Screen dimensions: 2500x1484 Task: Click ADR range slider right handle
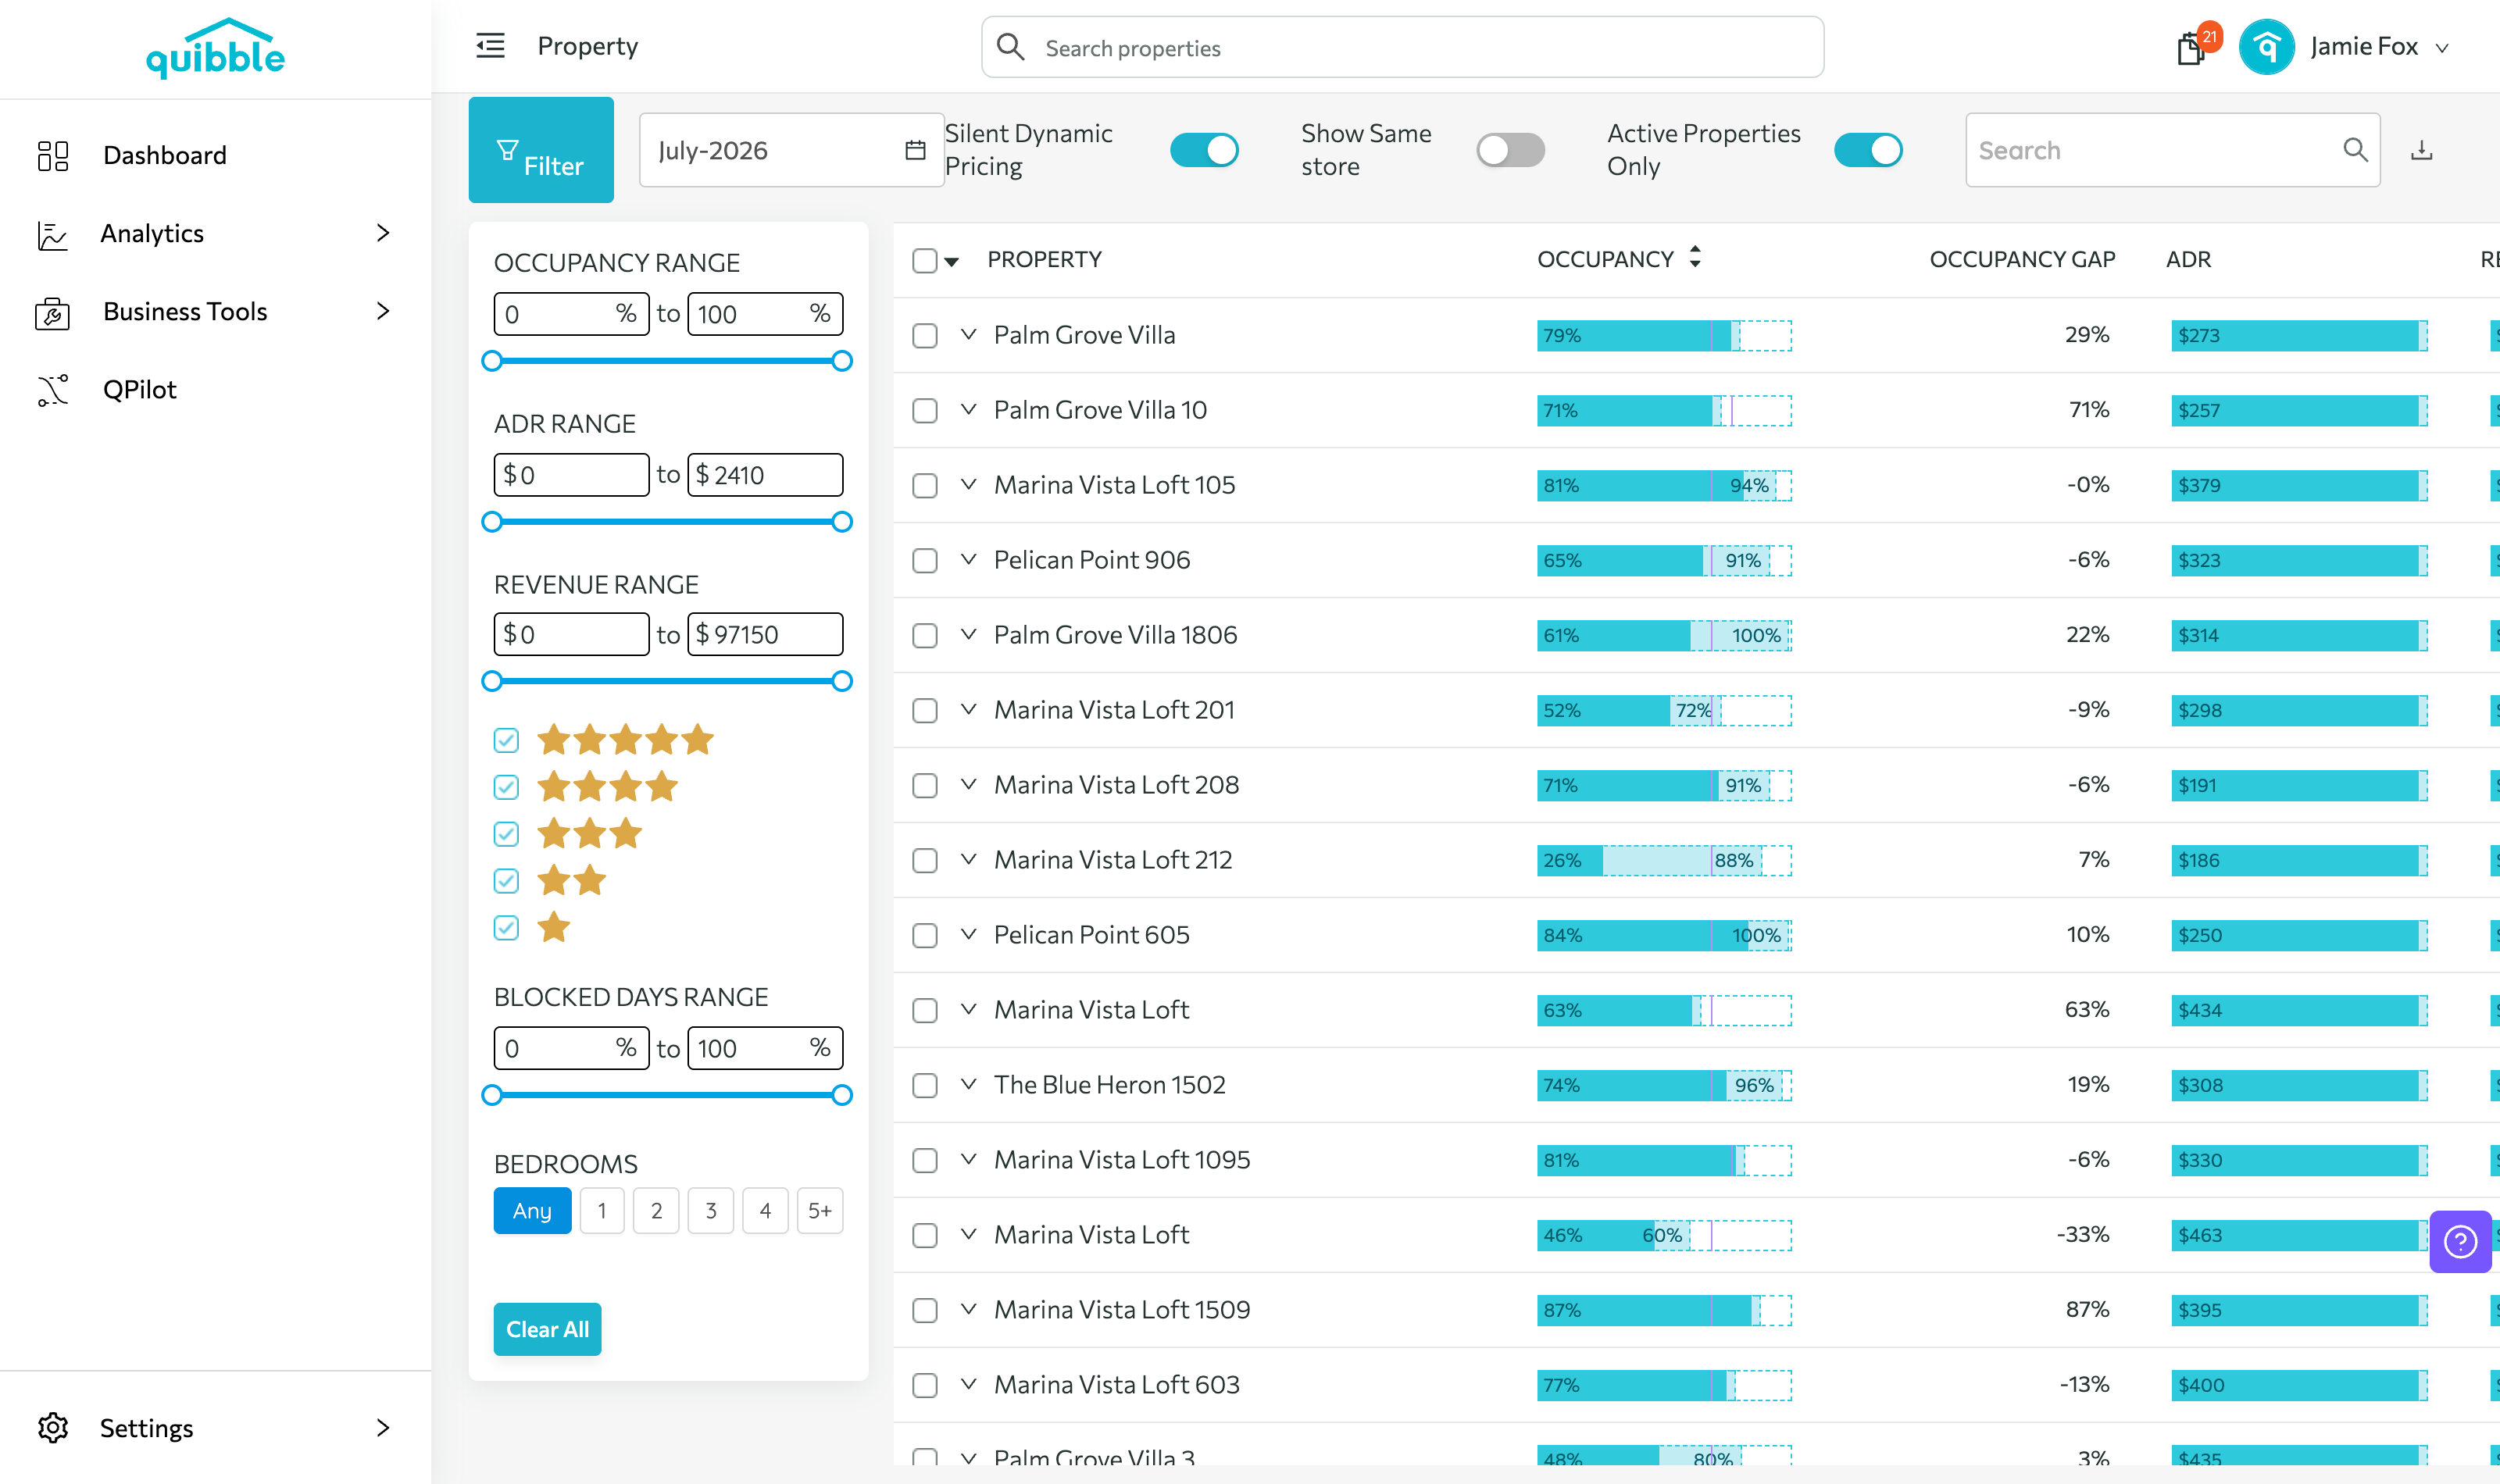tap(843, 522)
